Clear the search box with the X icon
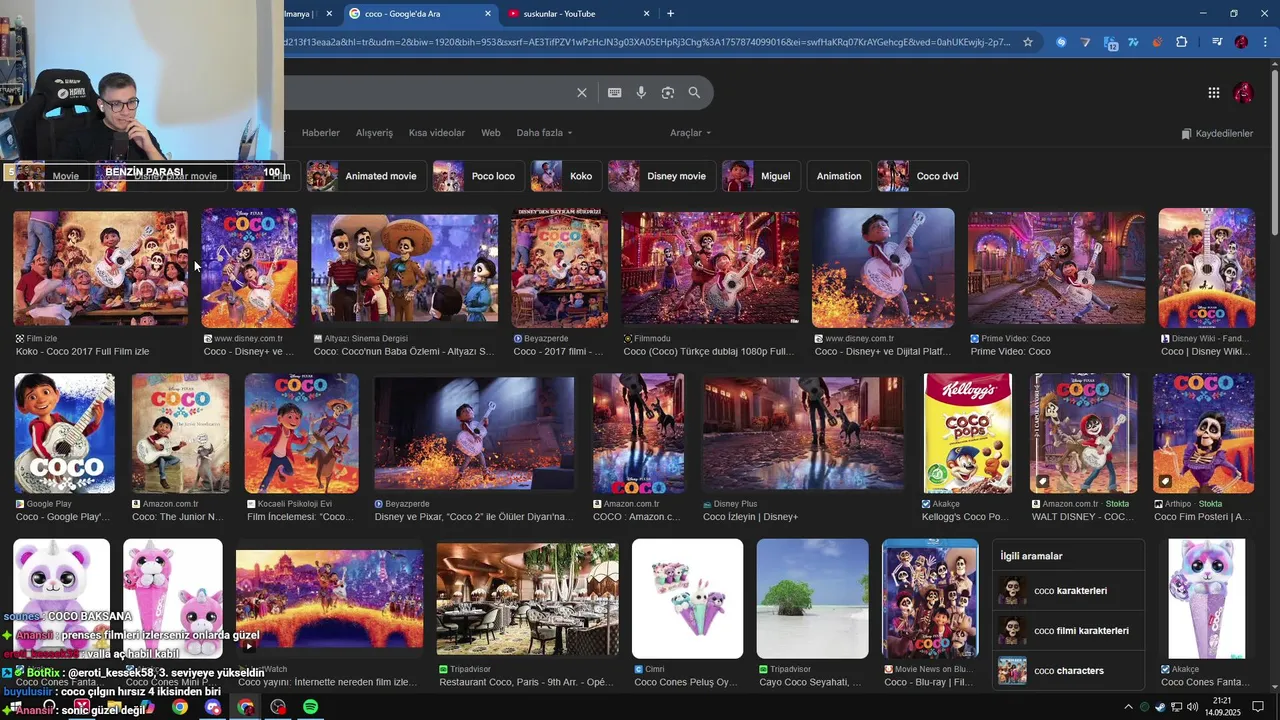 (x=582, y=93)
